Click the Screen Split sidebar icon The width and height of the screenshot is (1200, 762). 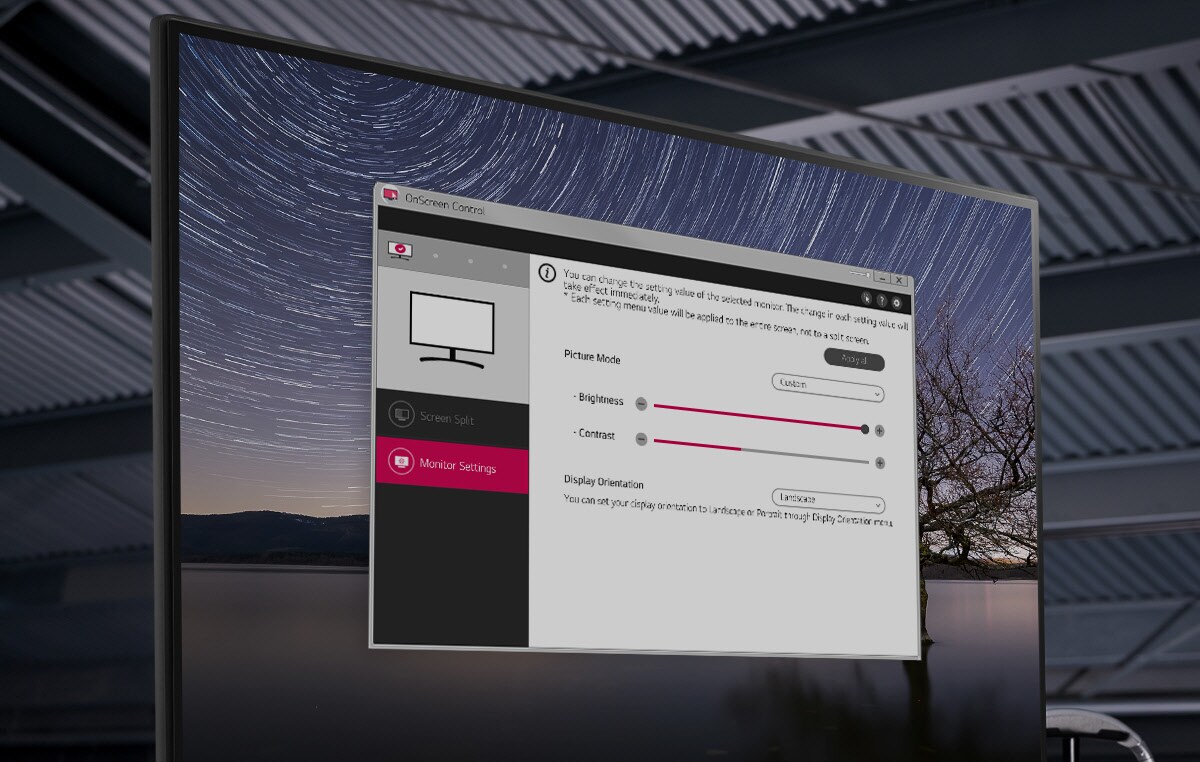[x=401, y=413]
